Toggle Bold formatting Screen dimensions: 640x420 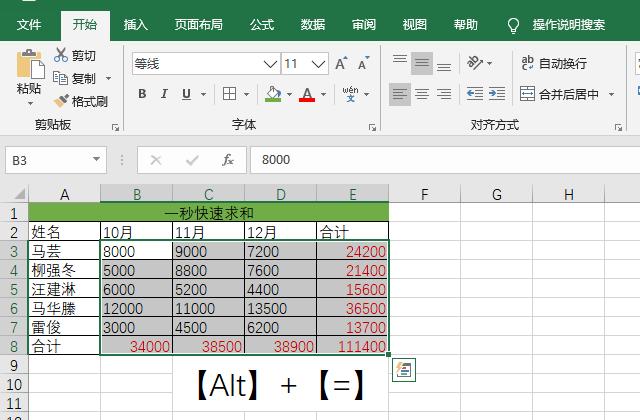point(142,94)
